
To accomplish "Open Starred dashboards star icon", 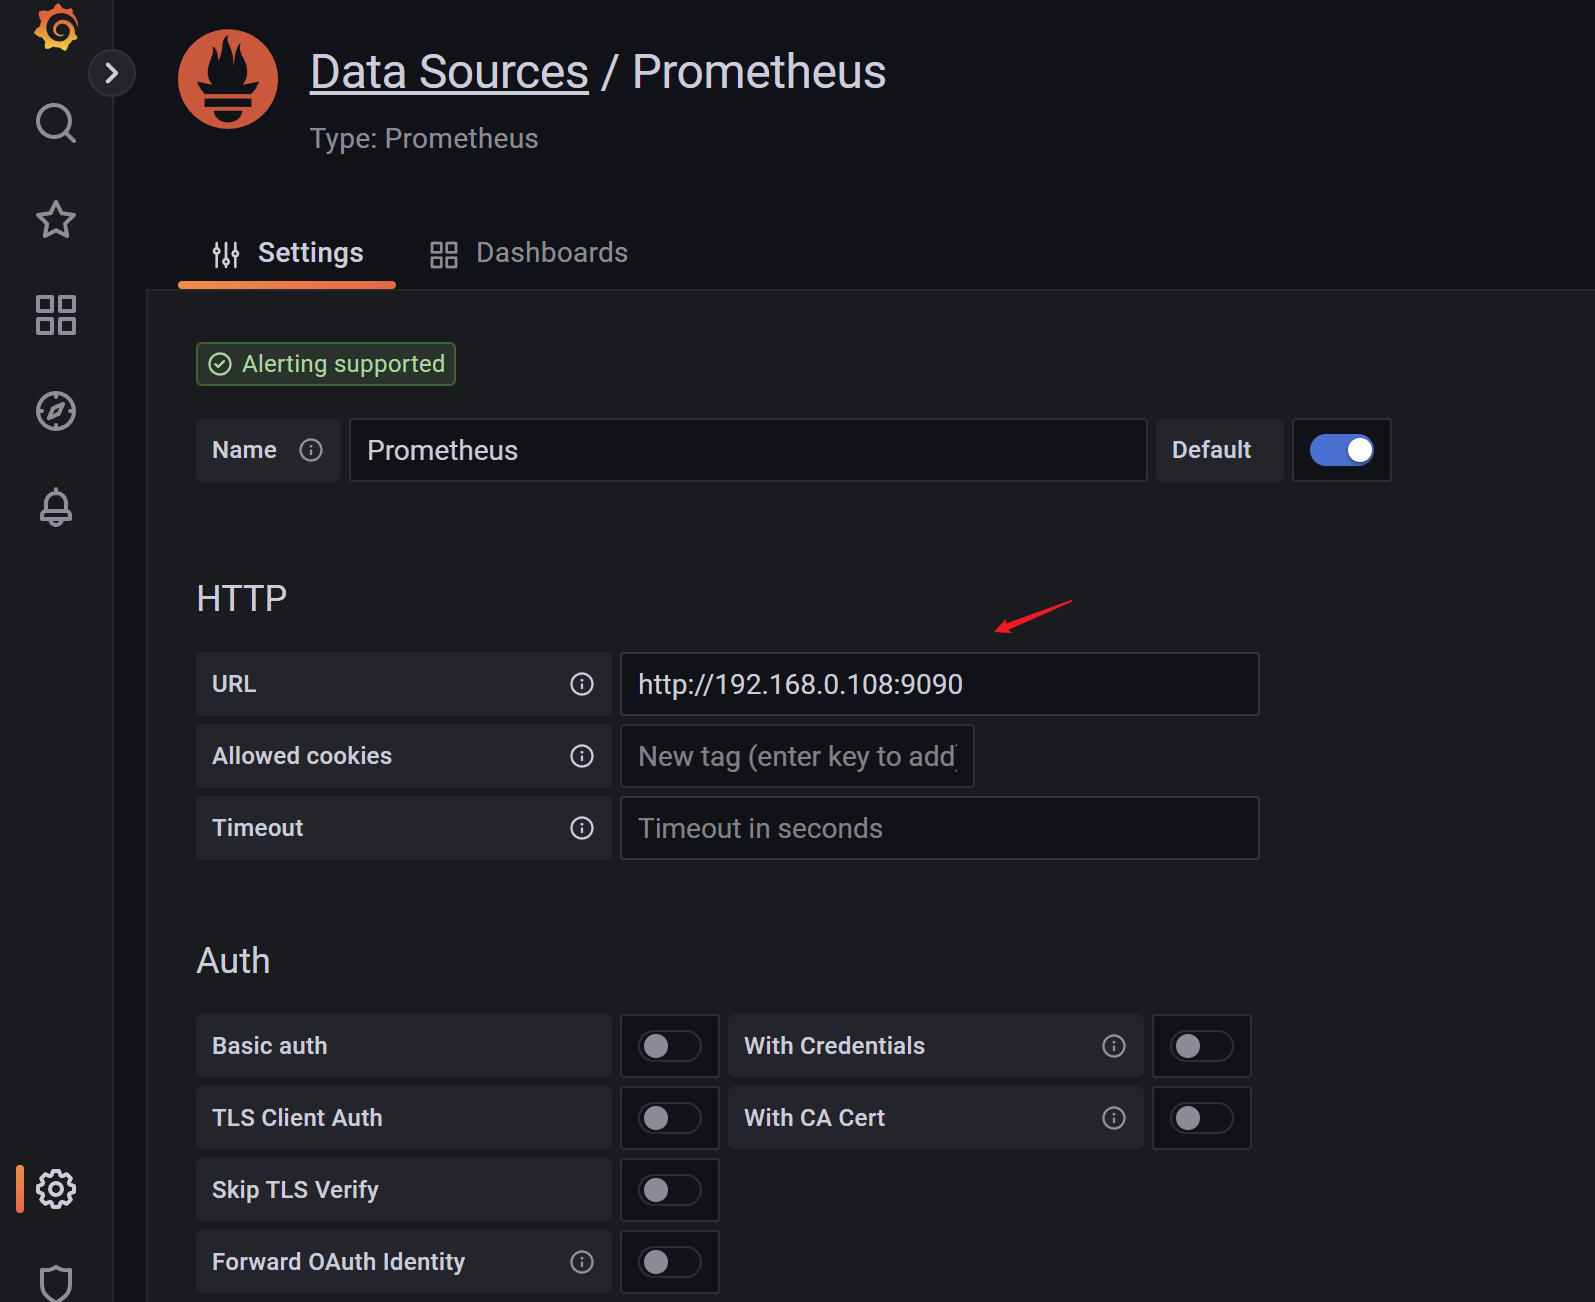I will [x=56, y=220].
